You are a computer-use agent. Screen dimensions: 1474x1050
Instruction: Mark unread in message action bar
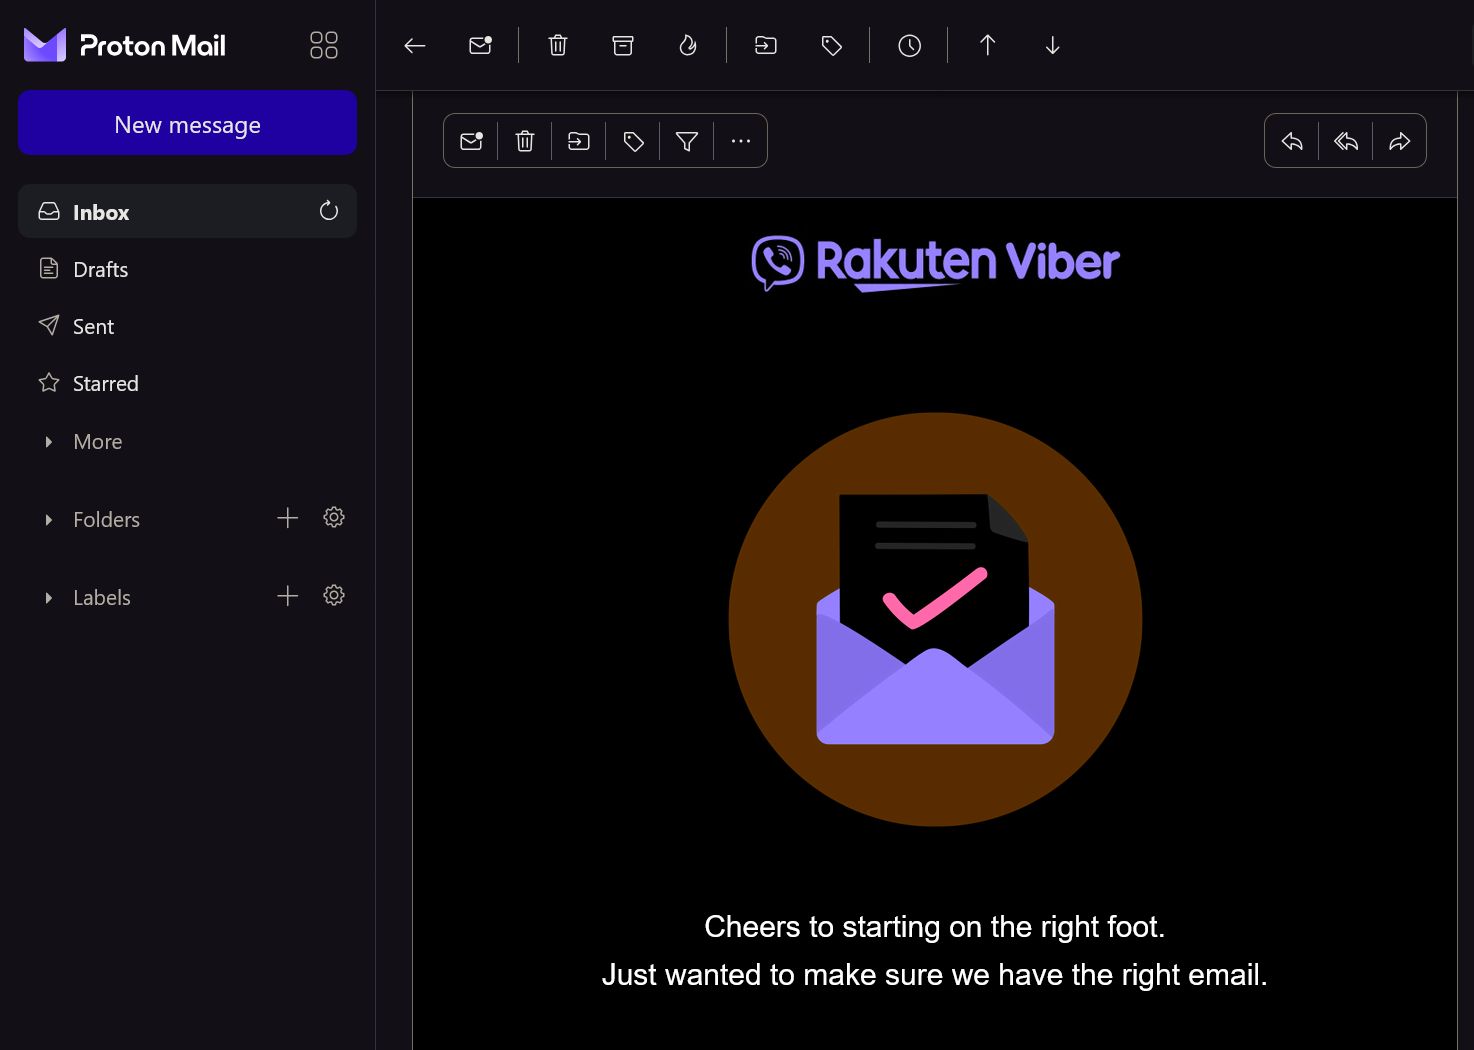(471, 141)
